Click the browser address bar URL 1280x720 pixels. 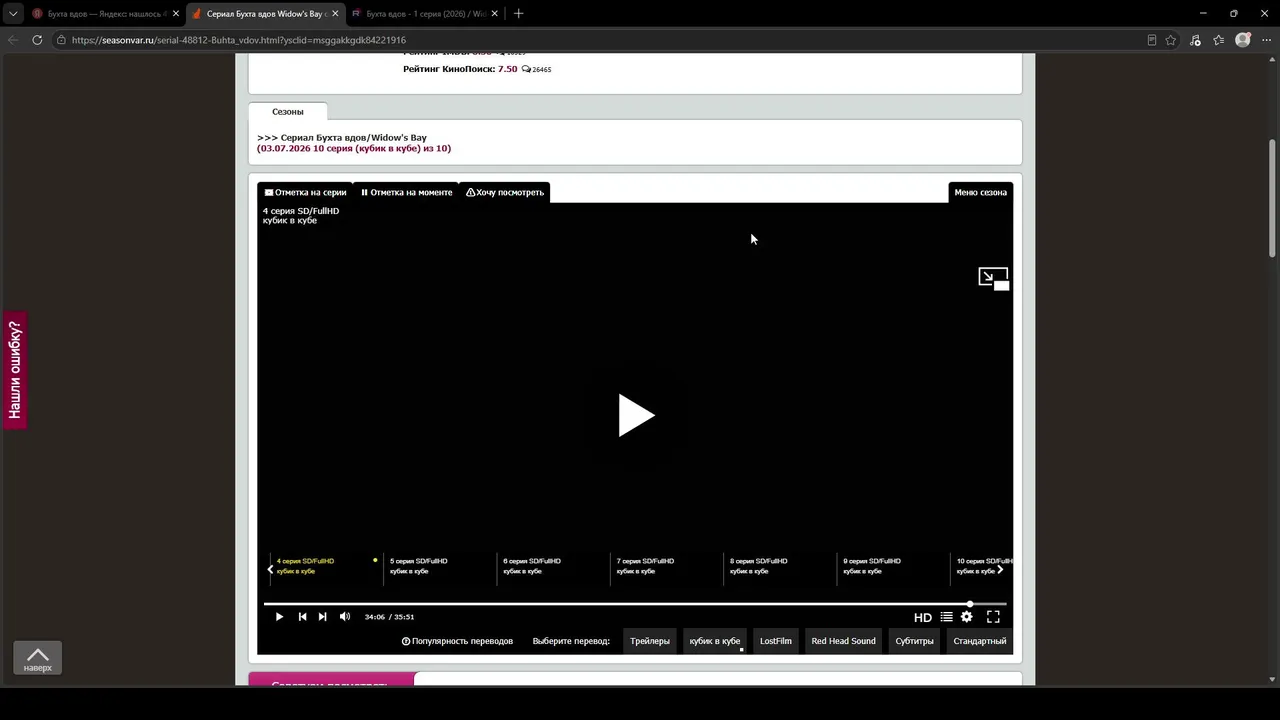[239, 40]
